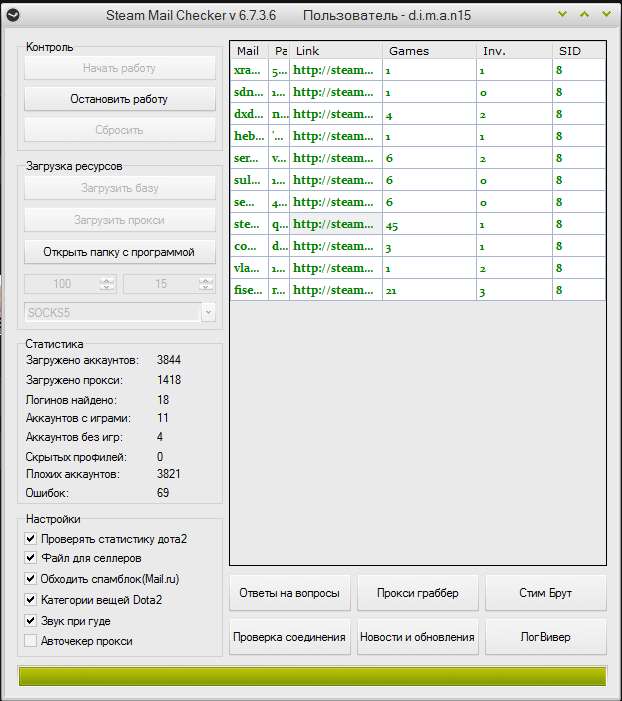Toggle 'Файл для селлеров' checkbox
The height and width of the screenshot is (701, 622).
pyautogui.click(x=30, y=558)
